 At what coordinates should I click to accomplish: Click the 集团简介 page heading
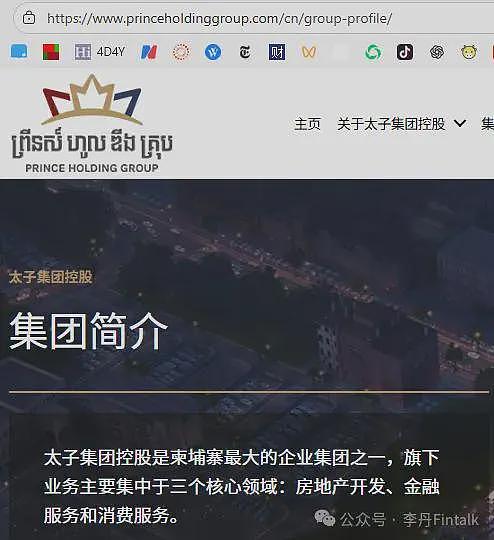coord(89,332)
